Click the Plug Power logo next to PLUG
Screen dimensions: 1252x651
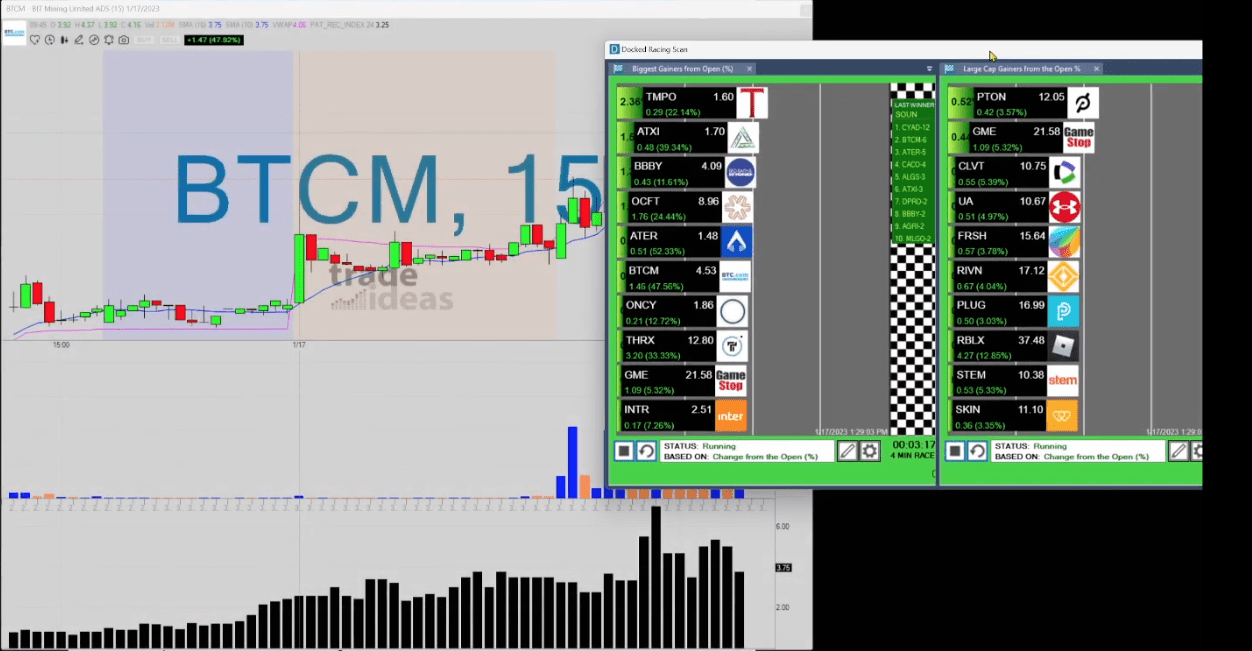(1063, 311)
